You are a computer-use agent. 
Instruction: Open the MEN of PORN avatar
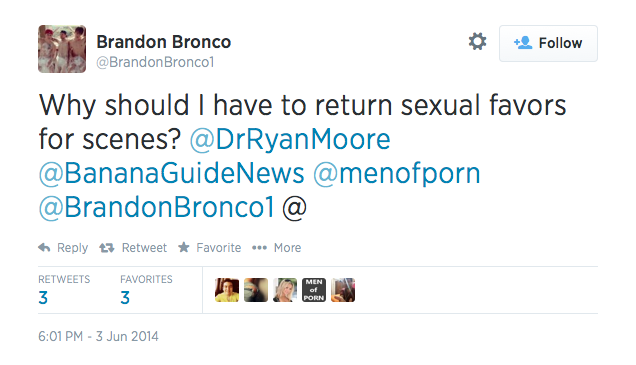pyautogui.click(x=314, y=290)
